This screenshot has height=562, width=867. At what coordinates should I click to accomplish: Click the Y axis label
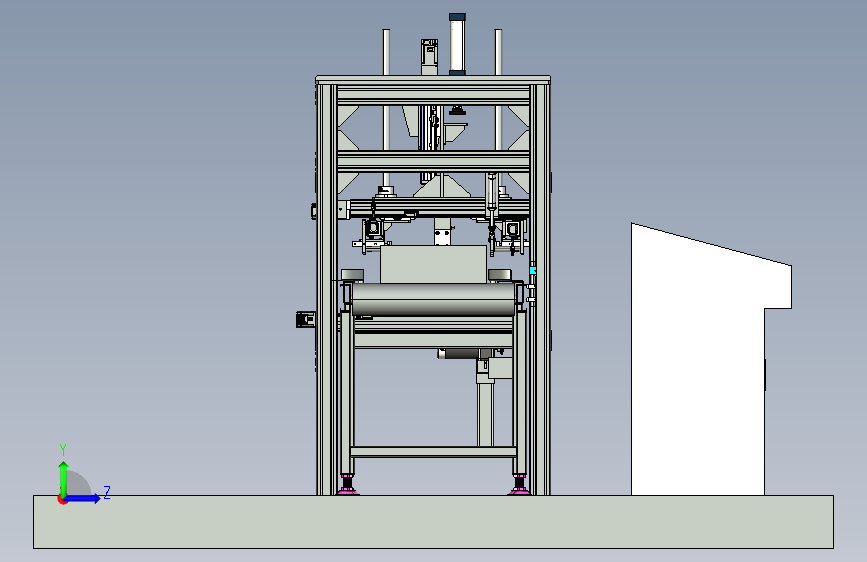[63, 450]
